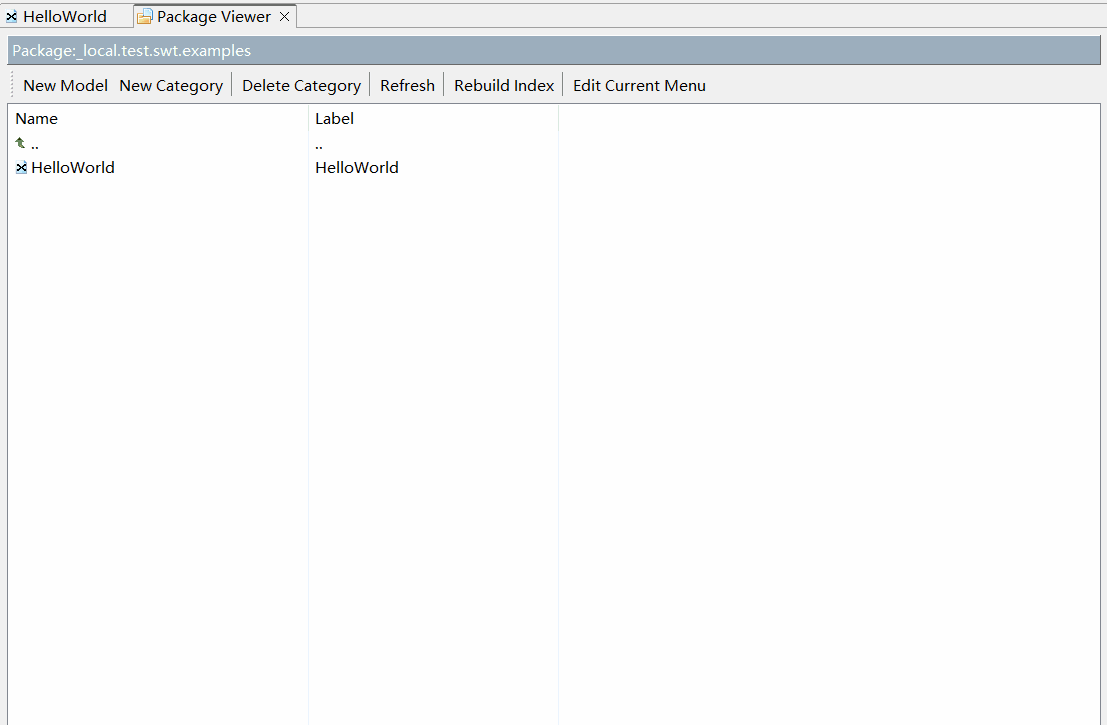Image resolution: width=1107 pixels, height=725 pixels.
Task: Click the up-arrow parent folder icon
Action: (x=20, y=143)
